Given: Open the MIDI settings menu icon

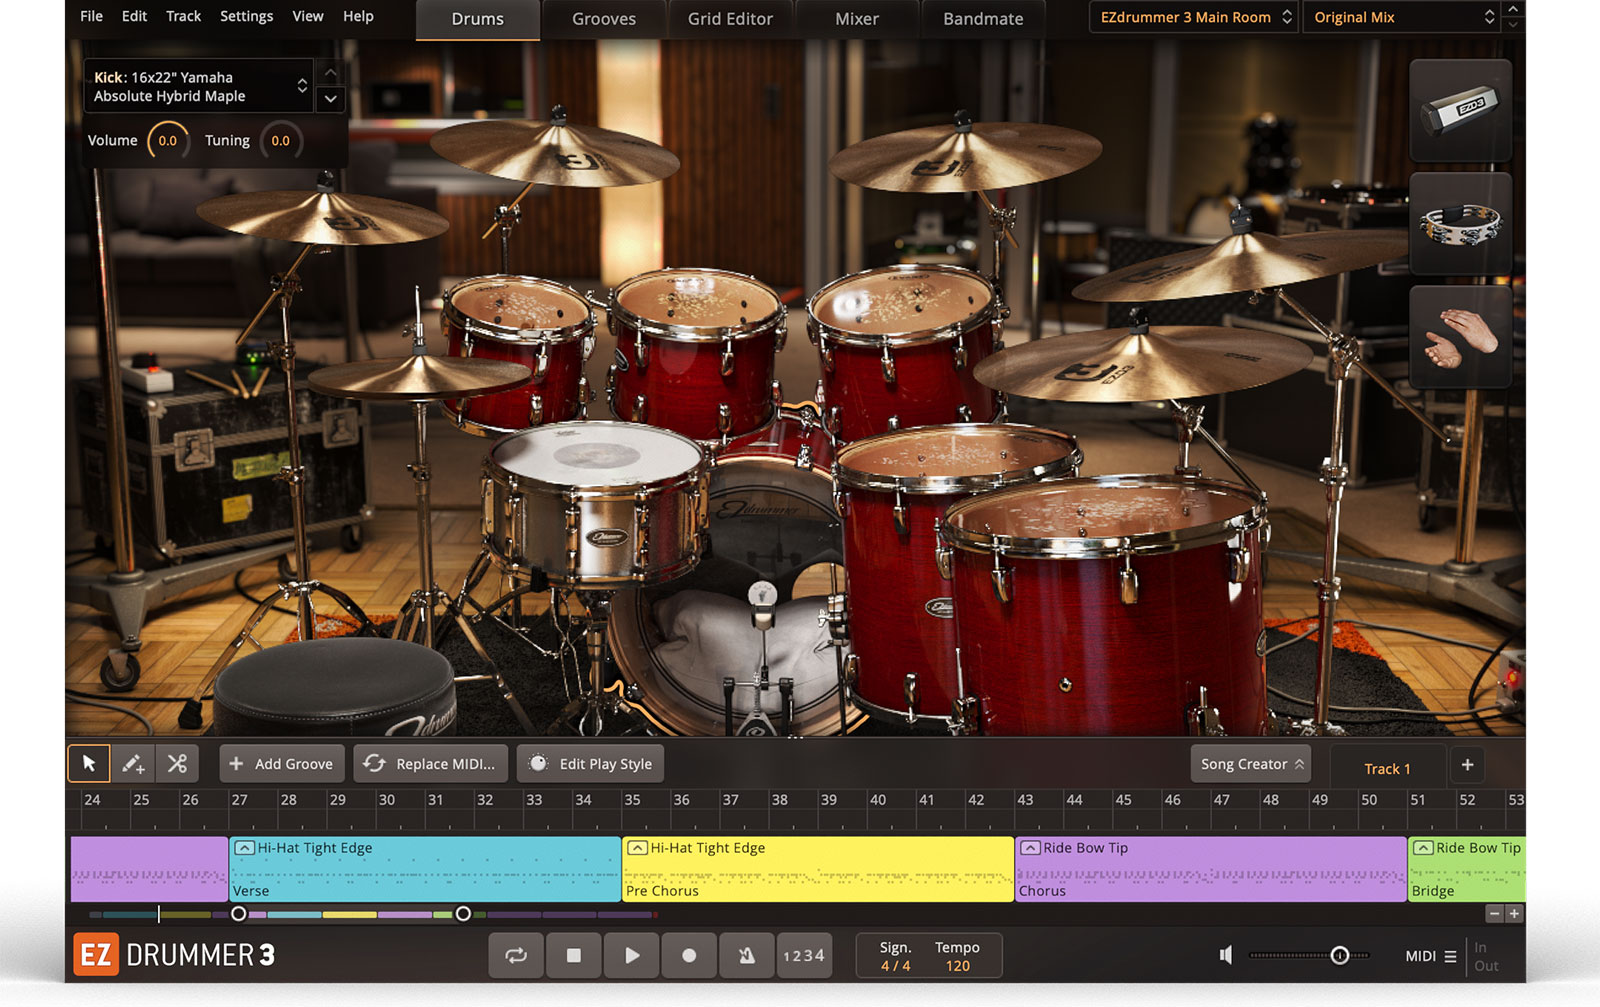Looking at the screenshot, I should (x=1450, y=957).
